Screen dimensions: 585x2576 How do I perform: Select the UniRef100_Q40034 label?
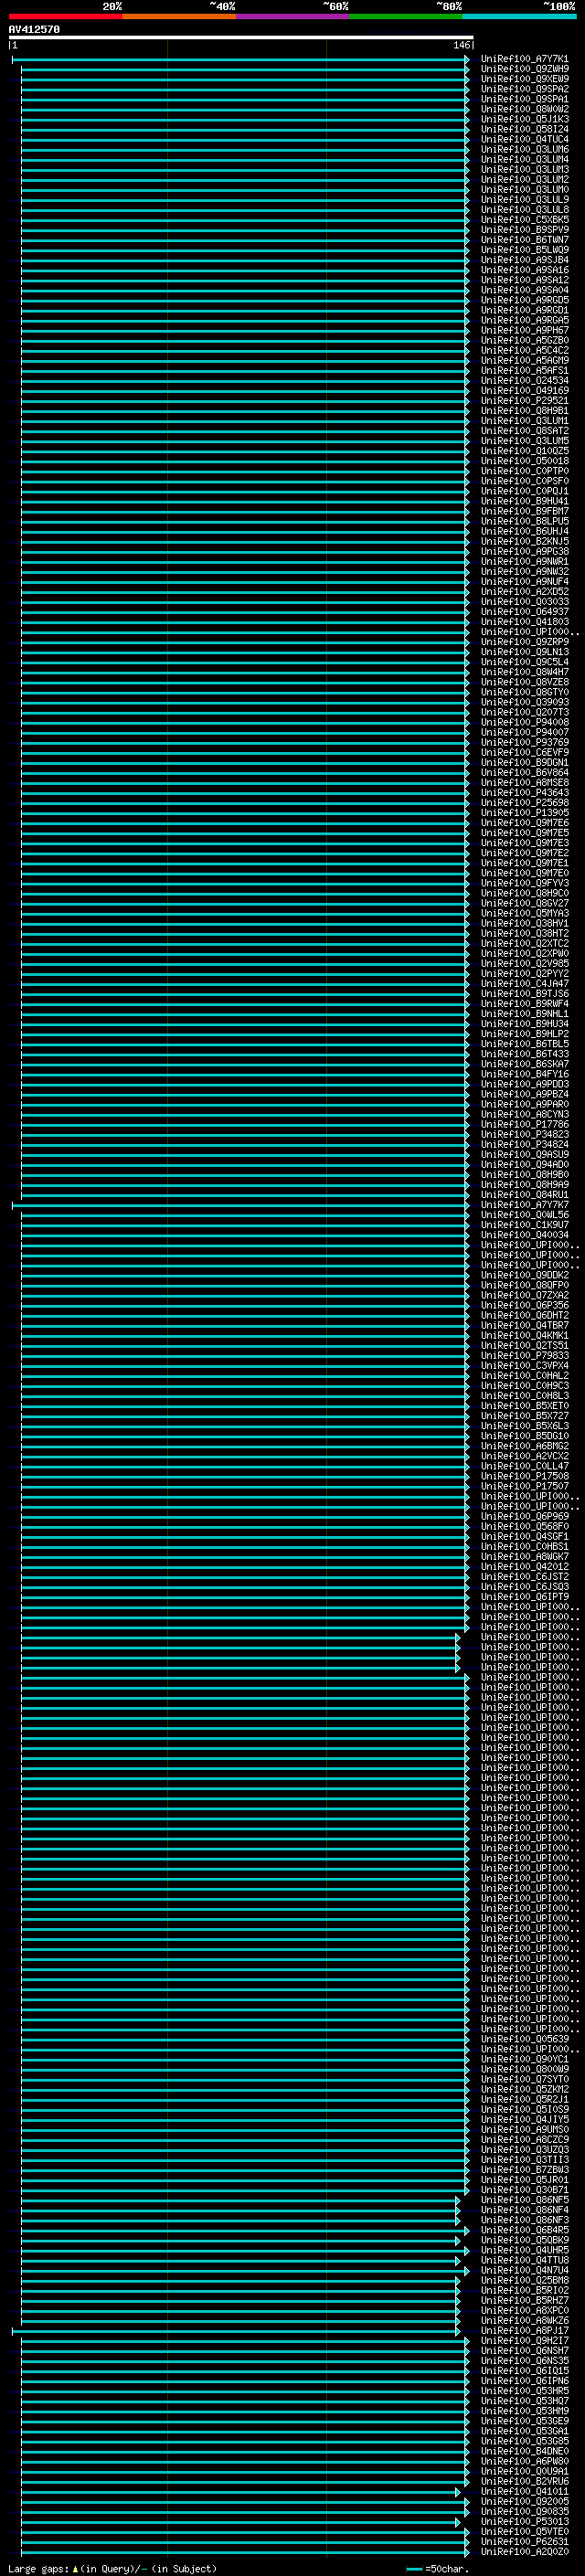click(x=524, y=1235)
